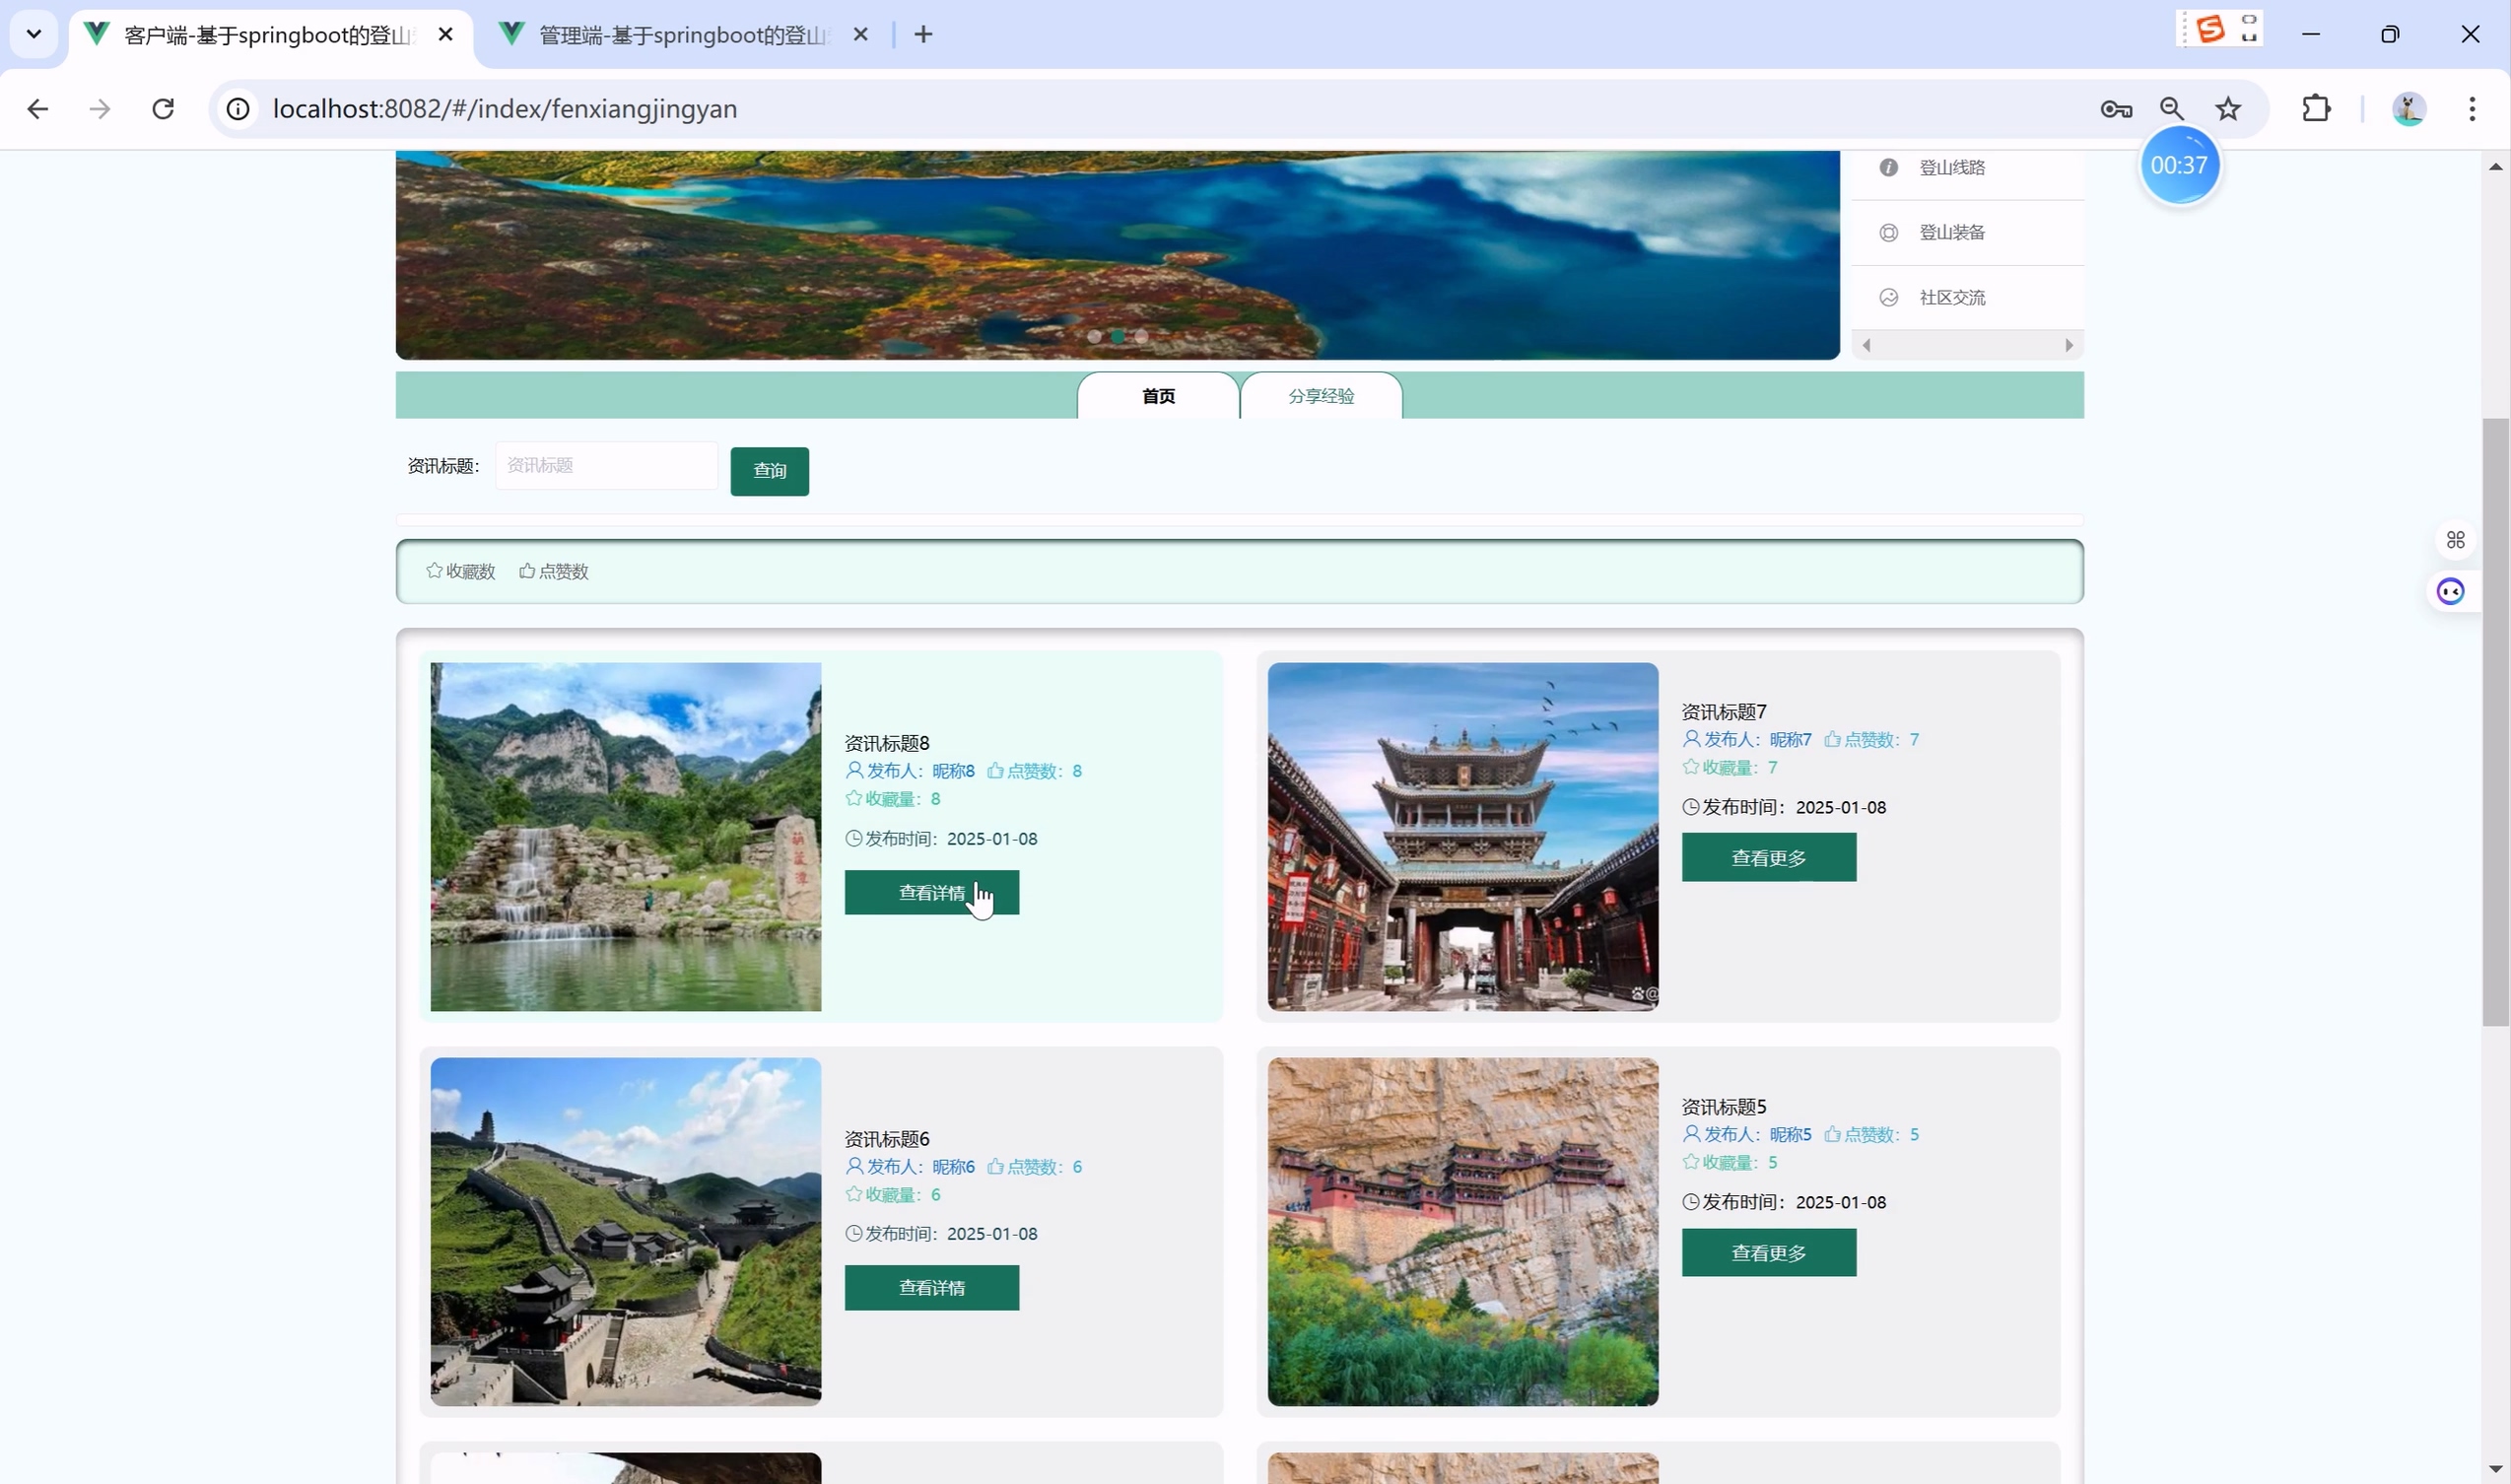This screenshot has height=1484, width=2511.
Task: Click 查看更多 under 资讯标题7
Action: tap(1768, 858)
